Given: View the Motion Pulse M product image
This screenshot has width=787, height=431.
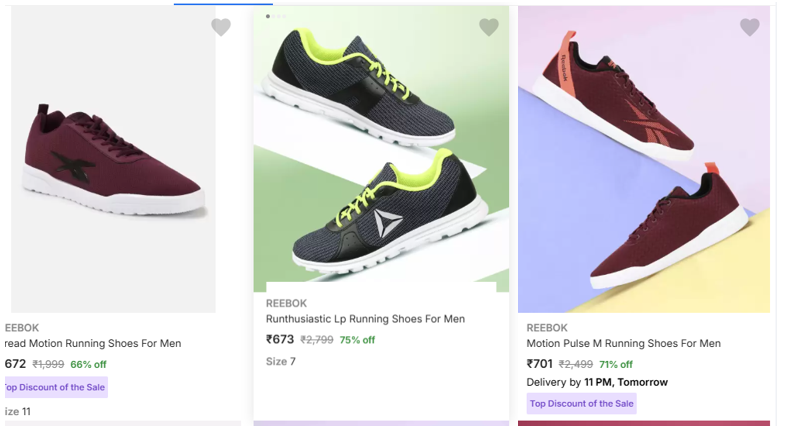Looking at the screenshot, I should 644,160.
